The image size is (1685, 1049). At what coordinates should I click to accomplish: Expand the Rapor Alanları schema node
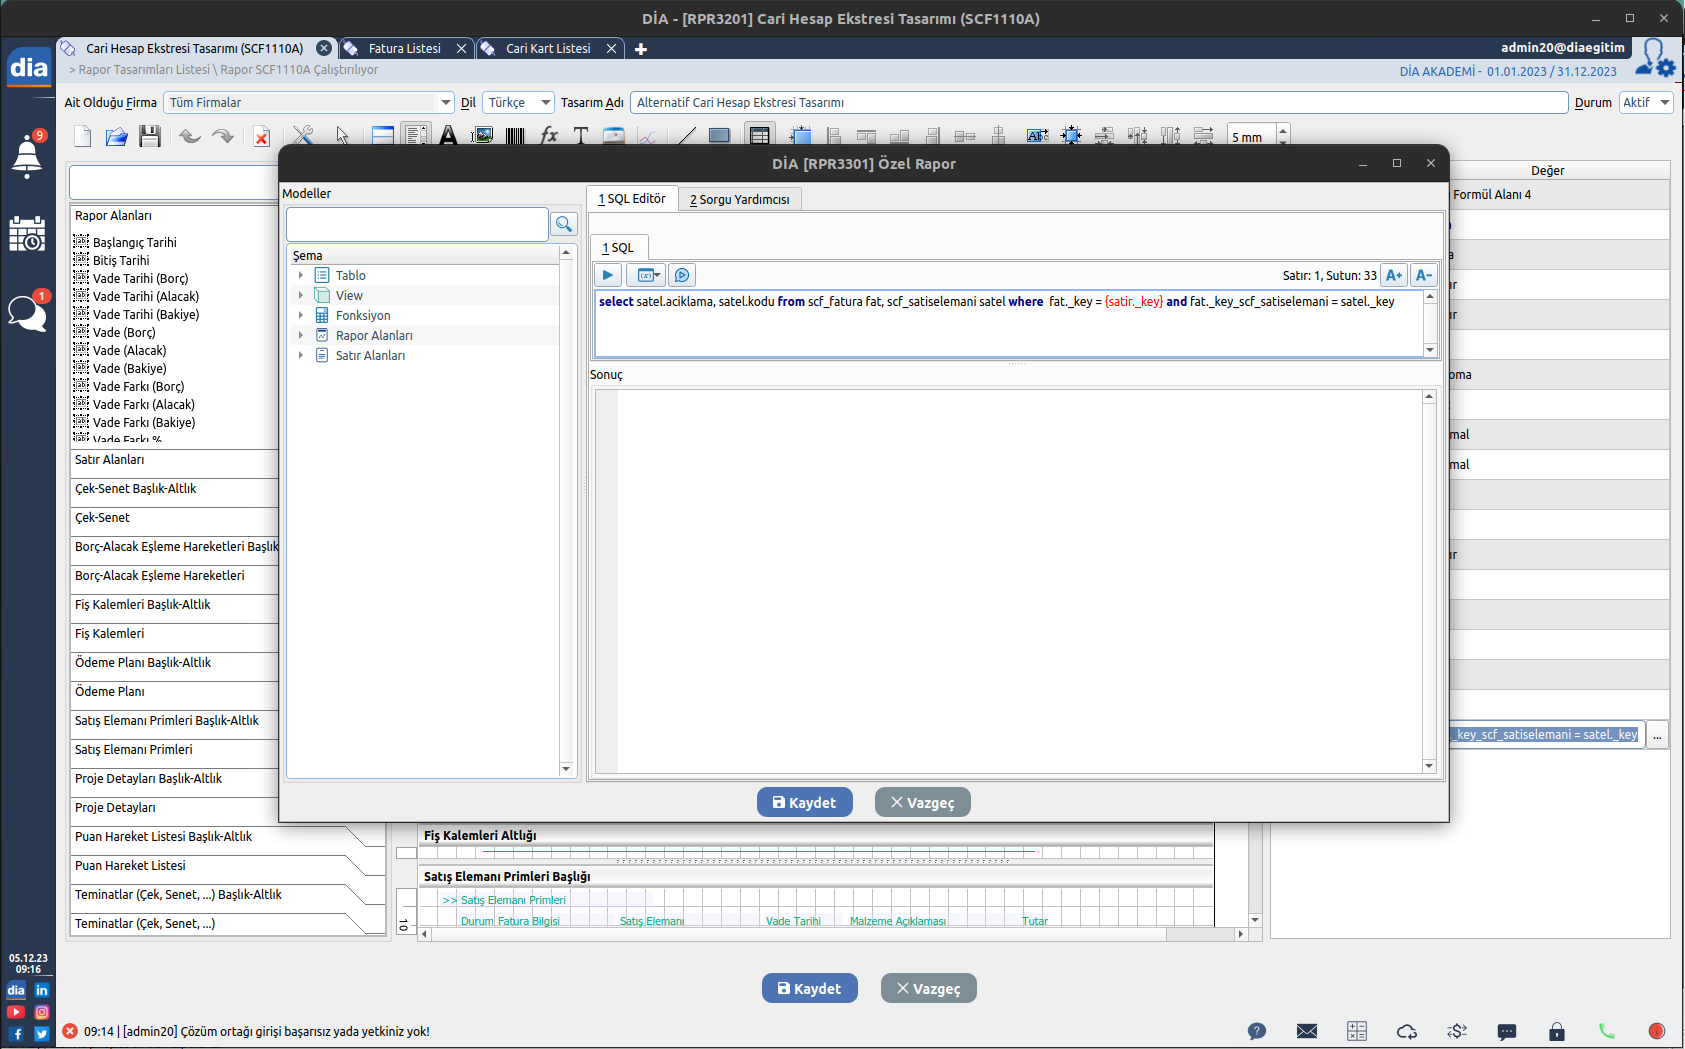(x=300, y=335)
